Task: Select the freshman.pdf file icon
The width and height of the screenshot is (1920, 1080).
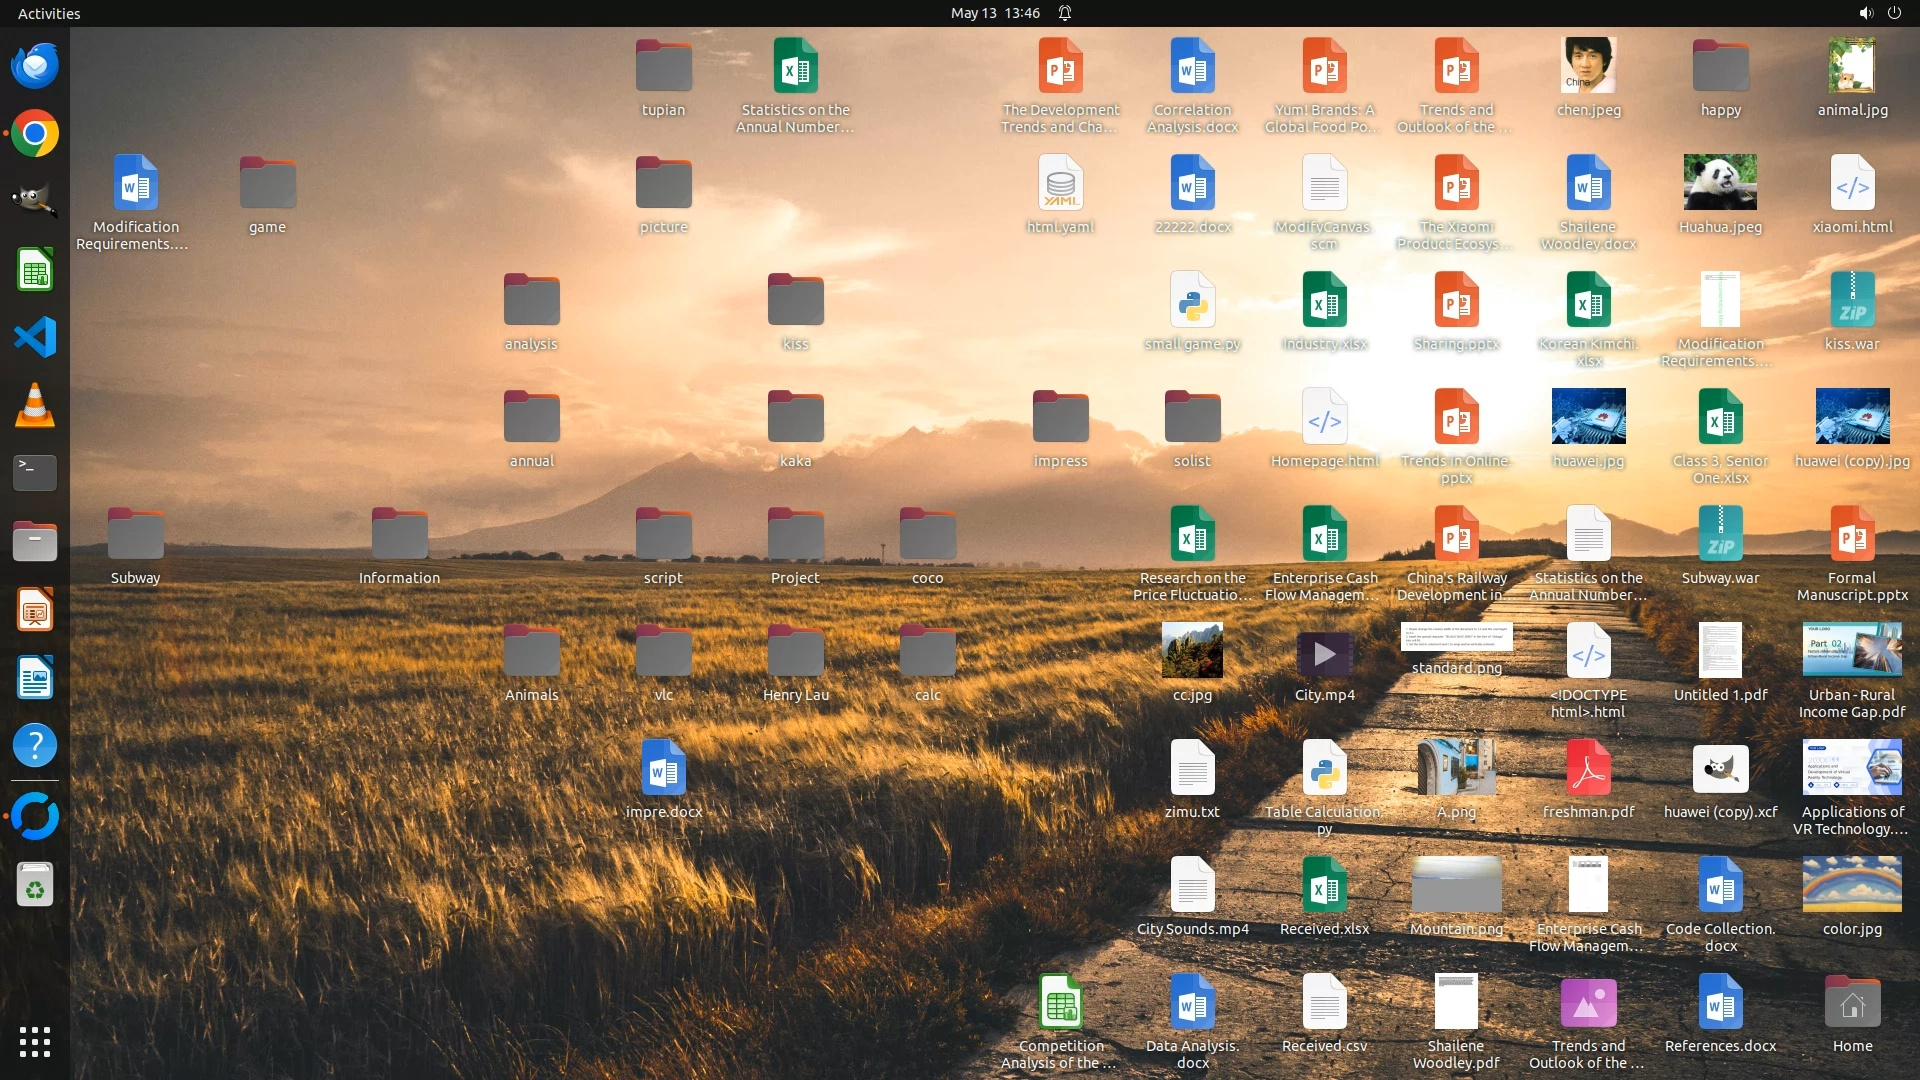Action: 1588,769
